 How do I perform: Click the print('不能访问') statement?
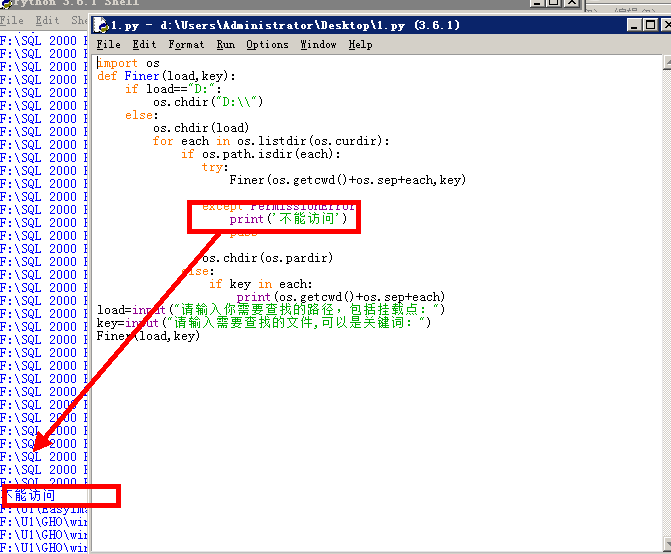coord(289,219)
